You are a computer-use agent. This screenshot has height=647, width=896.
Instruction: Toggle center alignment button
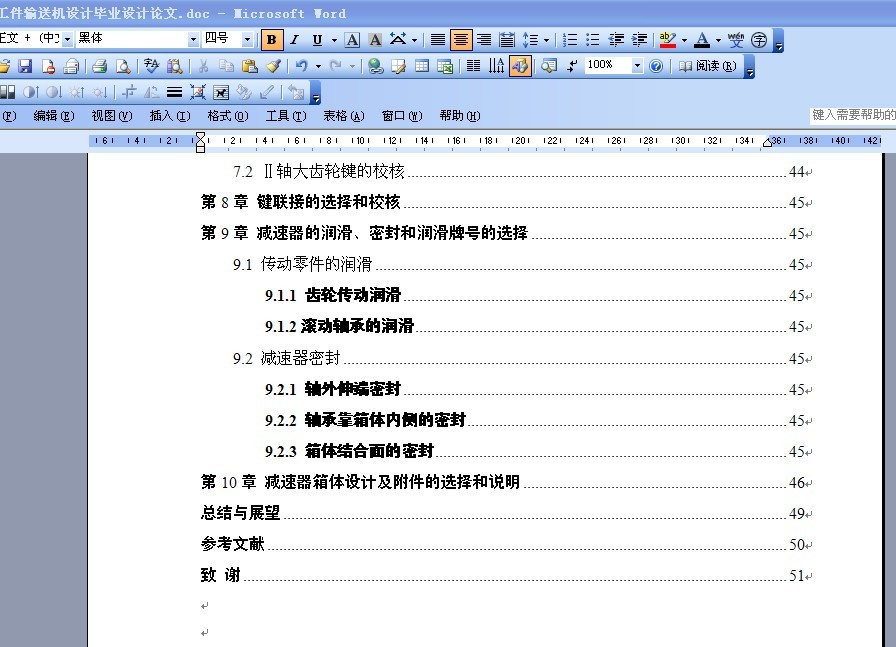coord(461,39)
